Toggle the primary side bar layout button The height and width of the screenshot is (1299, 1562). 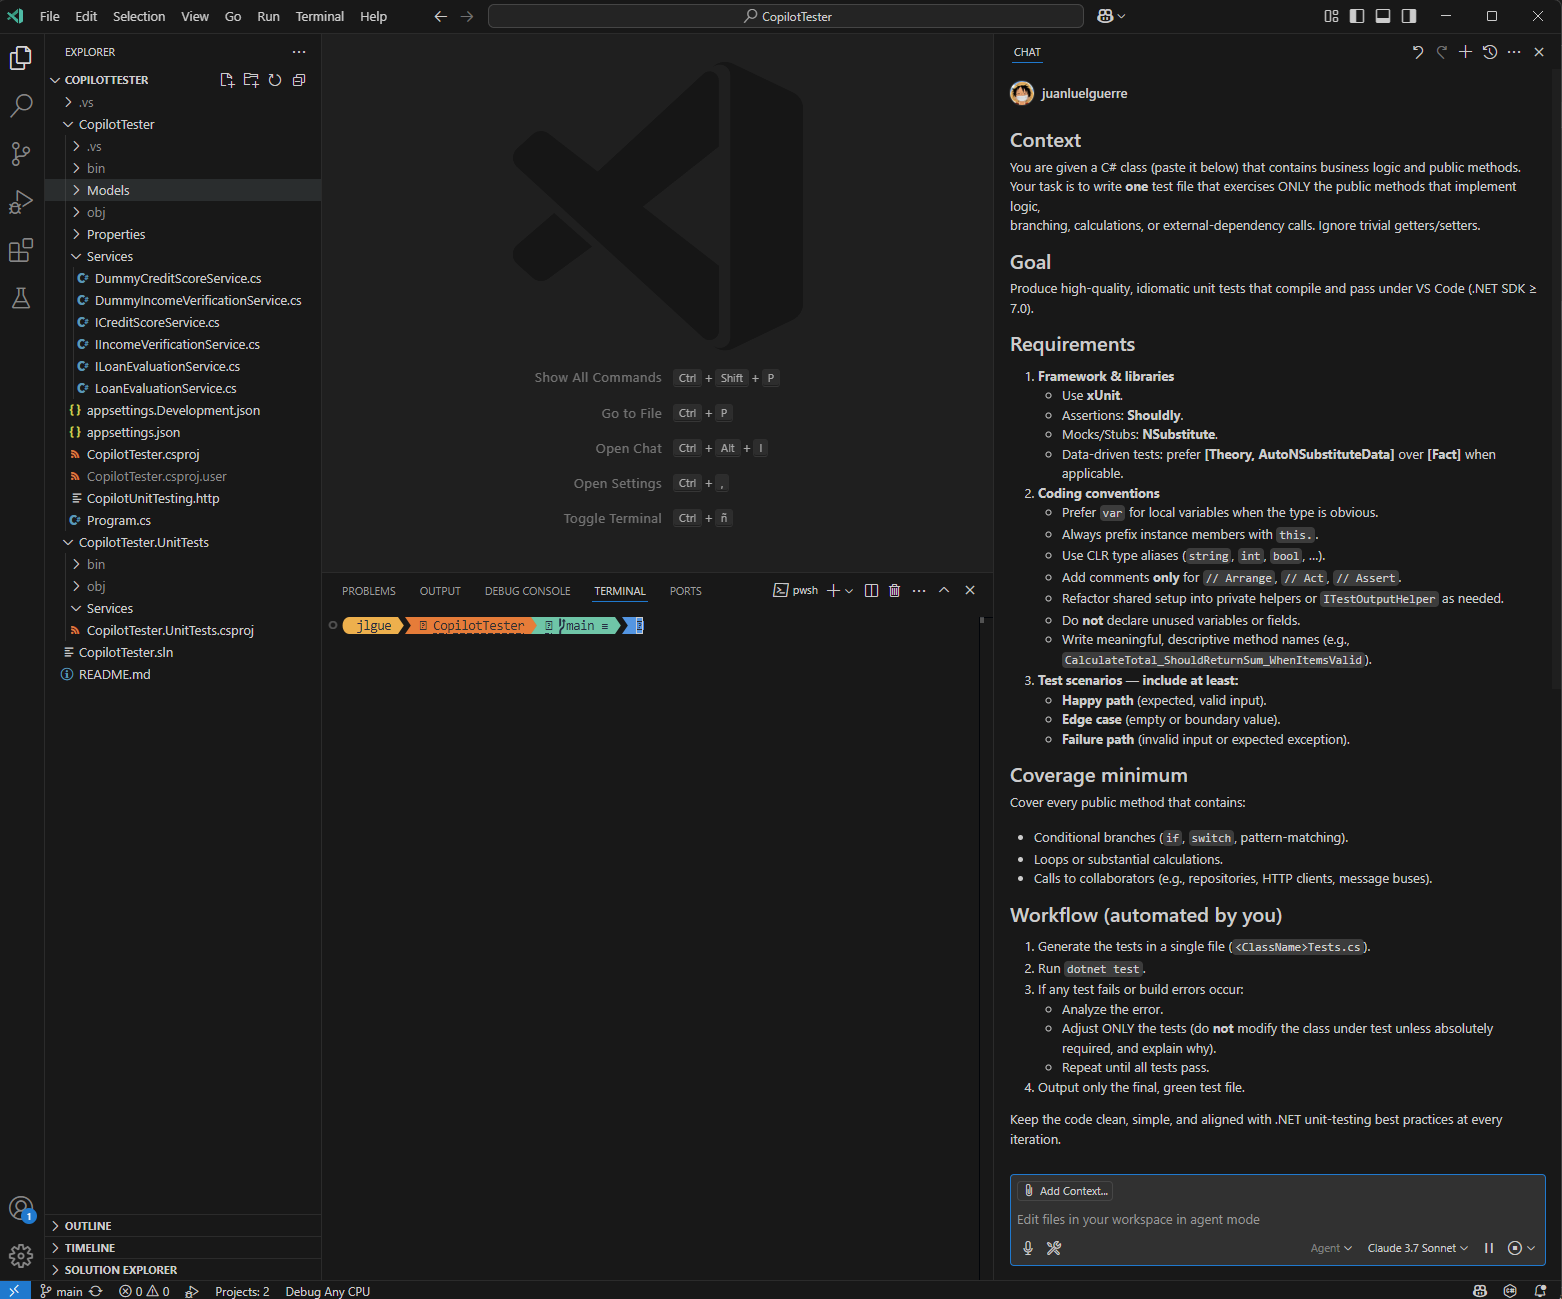coord(1357,16)
